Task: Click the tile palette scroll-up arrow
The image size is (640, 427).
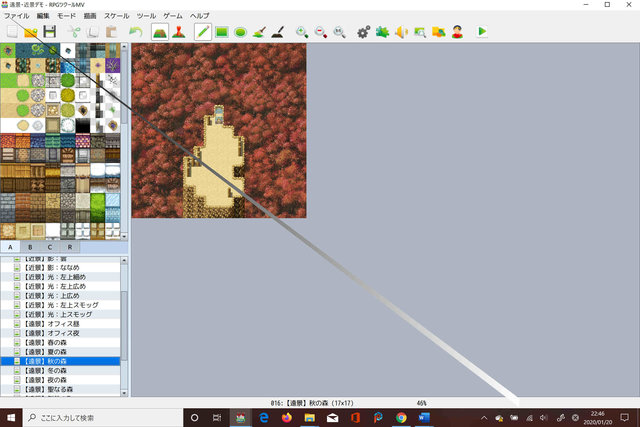Action: [124, 47]
